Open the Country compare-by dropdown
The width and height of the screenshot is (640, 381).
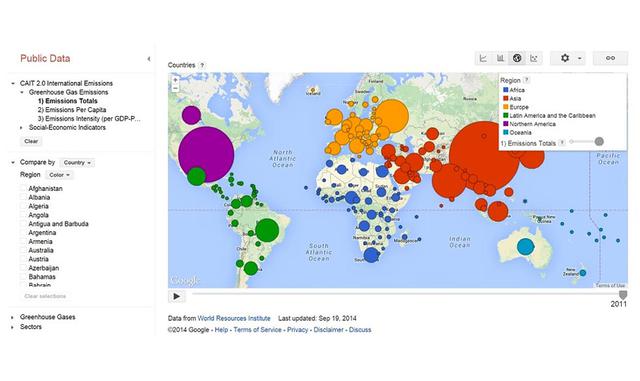(x=77, y=163)
